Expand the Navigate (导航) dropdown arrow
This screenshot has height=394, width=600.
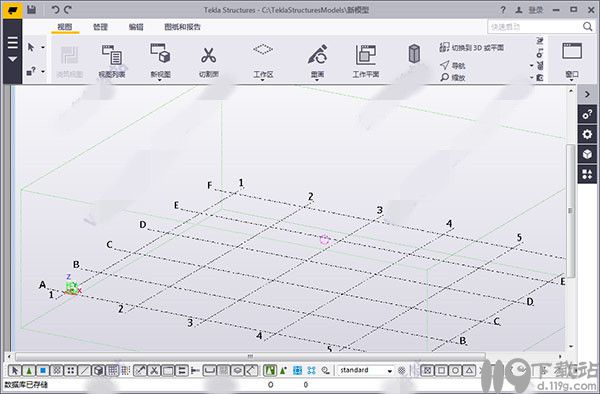(x=532, y=66)
